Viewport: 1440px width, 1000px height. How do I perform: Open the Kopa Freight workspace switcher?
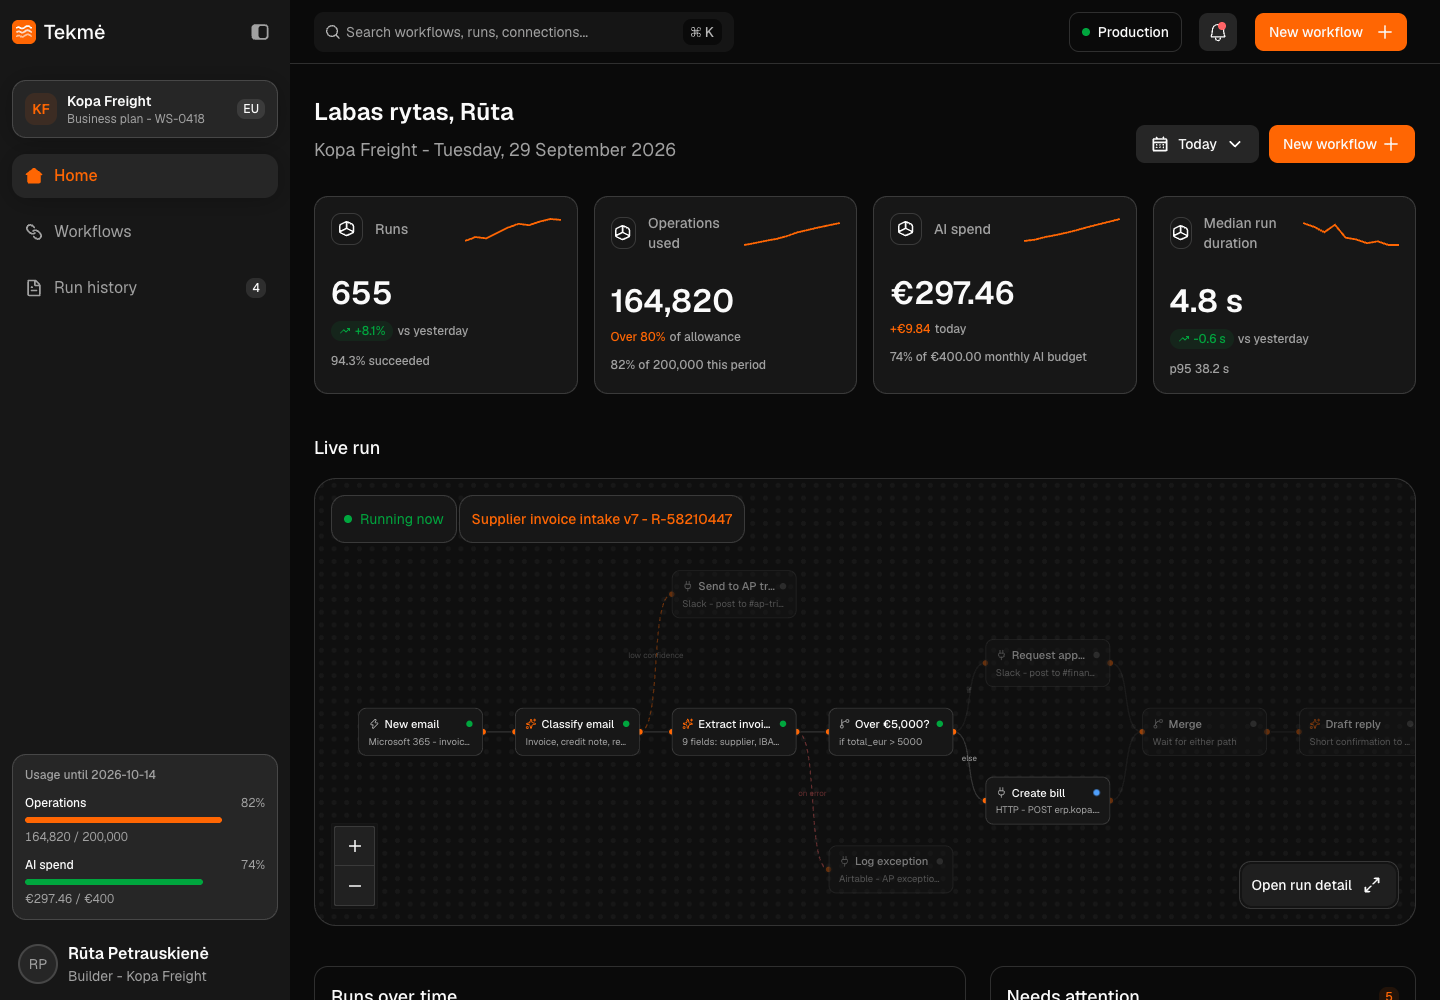point(145,109)
